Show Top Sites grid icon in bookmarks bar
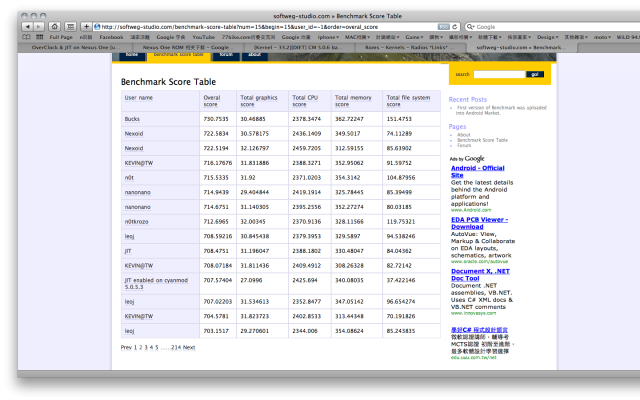Image resolution: width=640 pixels, height=400 pixels. click(40, 37)
